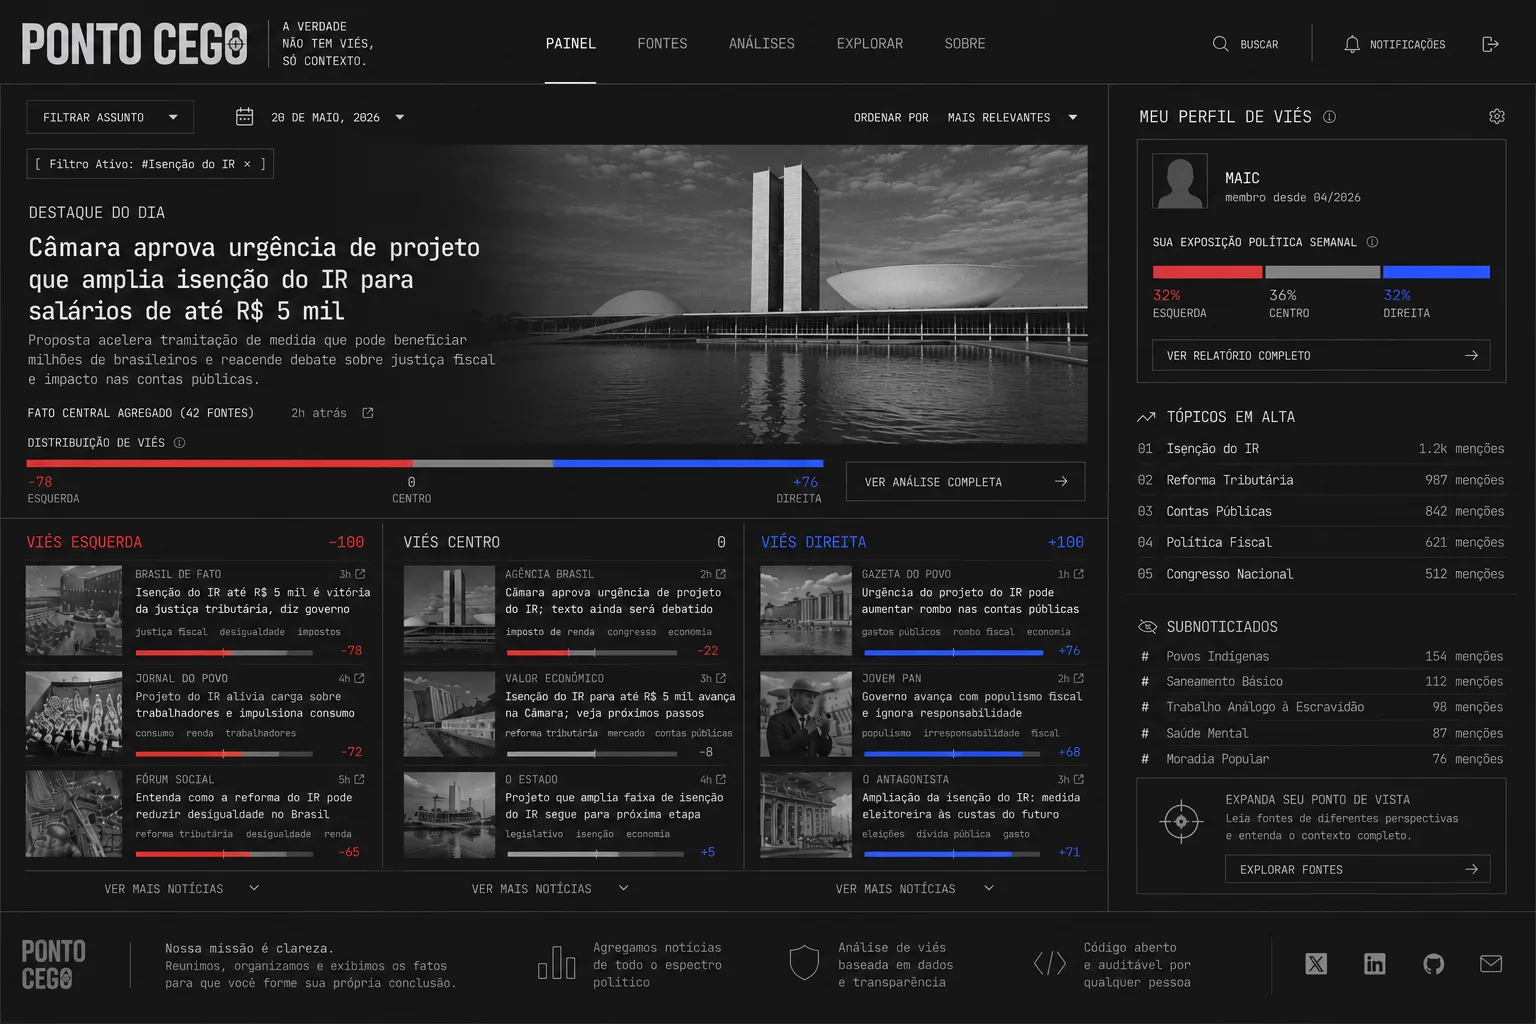Viewport: 1536px width, 1024px height.
Task: Click the Jovem Pan article thumbnail
Action: pyautogui.click(x=806, y=714)
